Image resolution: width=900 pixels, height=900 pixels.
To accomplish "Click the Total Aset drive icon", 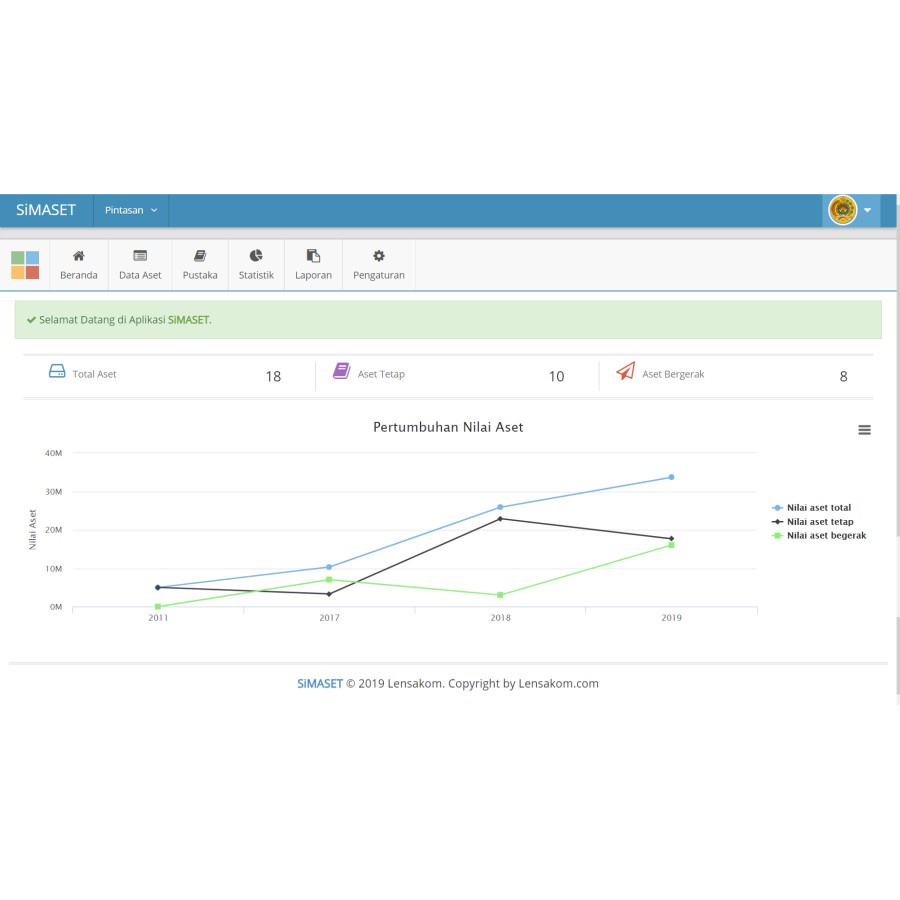I will [57, 372].
